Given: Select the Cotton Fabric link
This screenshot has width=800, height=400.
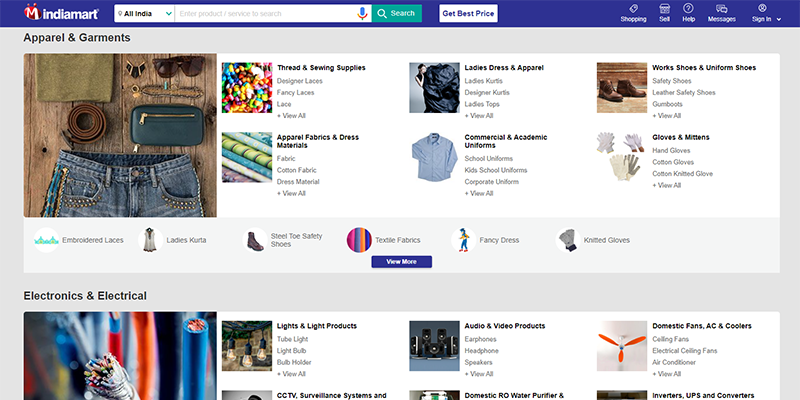Looking at the screenshot, I should pyautogui.click(x=296, y=170).
